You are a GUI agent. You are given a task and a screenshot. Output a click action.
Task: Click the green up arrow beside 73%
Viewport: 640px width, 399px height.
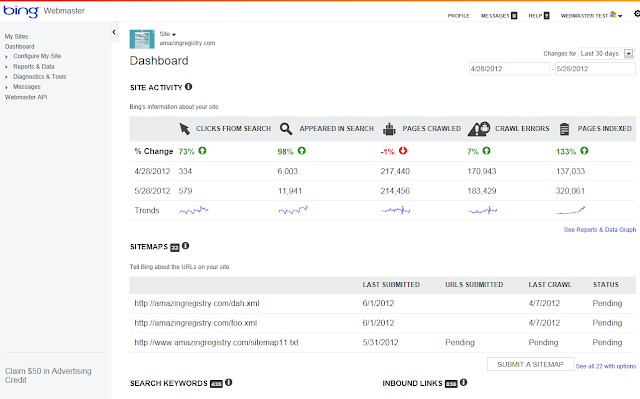tap(202, 151)
